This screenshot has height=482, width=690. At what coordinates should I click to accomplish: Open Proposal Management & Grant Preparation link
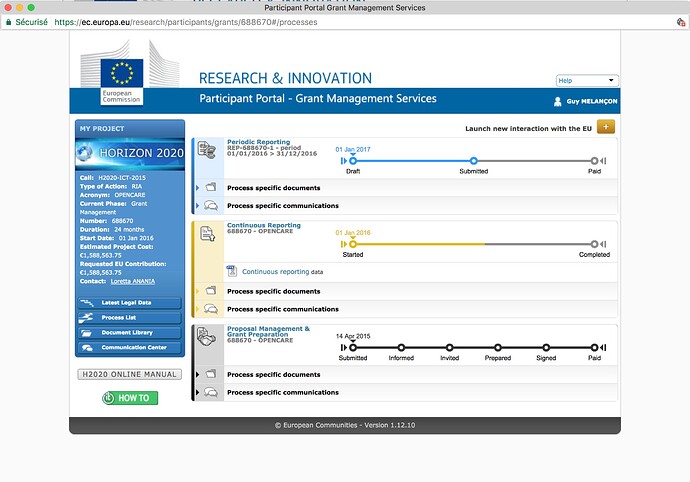pyautogui.click(x=268, y=331)
